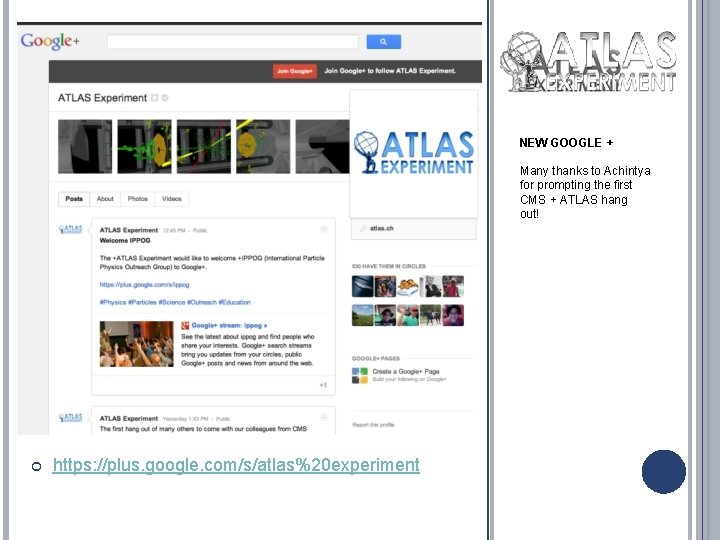
Task: Click the silver ATLAS Experiment slide logo
Action: [x=588, y=62]
